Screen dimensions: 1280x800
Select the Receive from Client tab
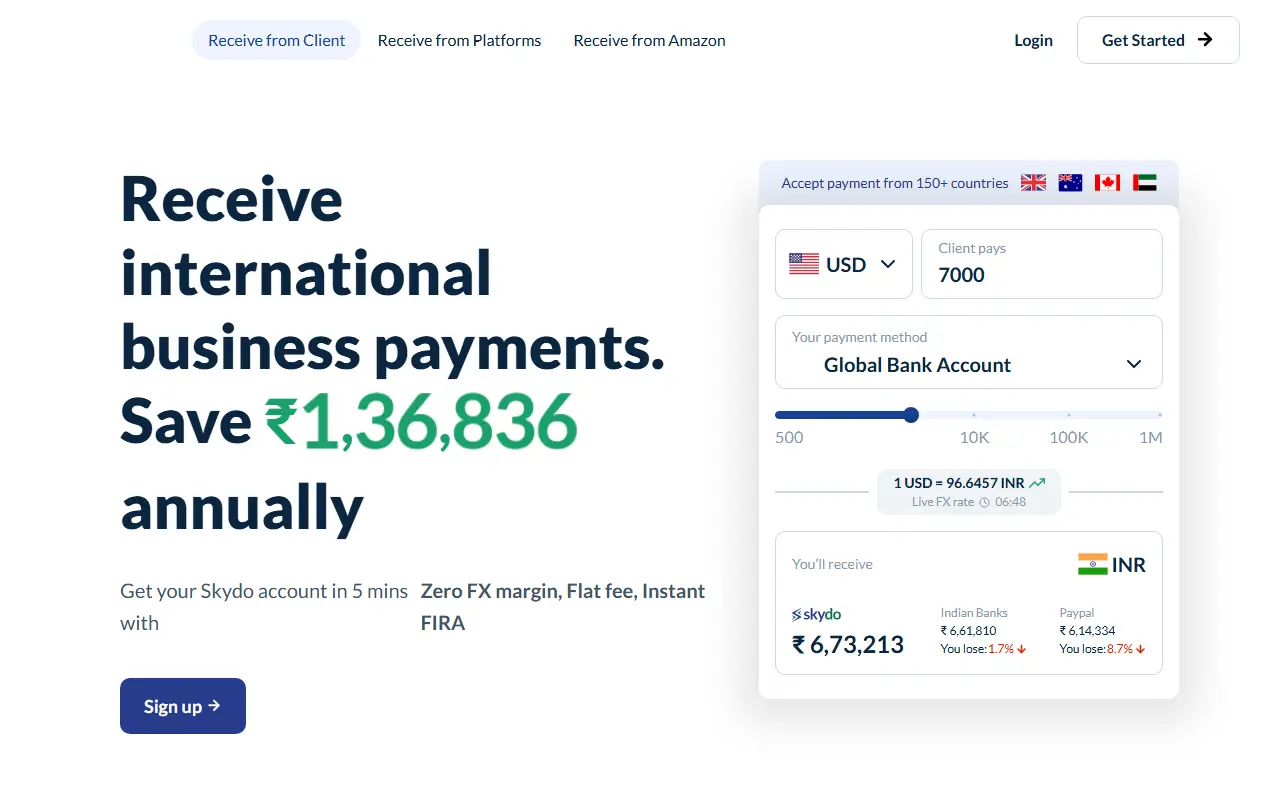(276, 40)
